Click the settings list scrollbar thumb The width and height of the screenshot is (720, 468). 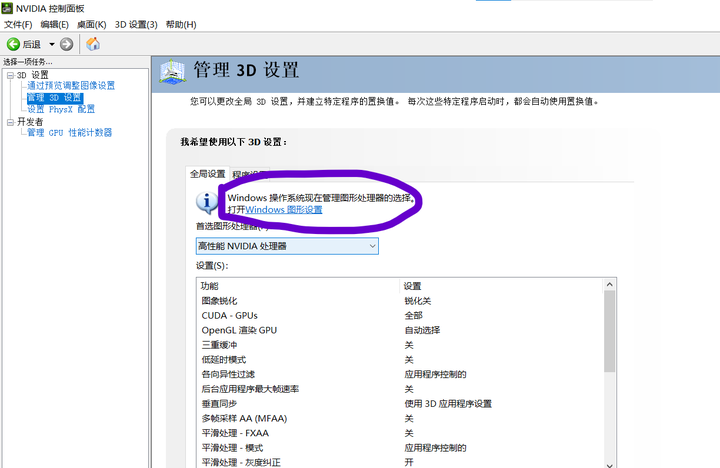[x=609, y=332]
